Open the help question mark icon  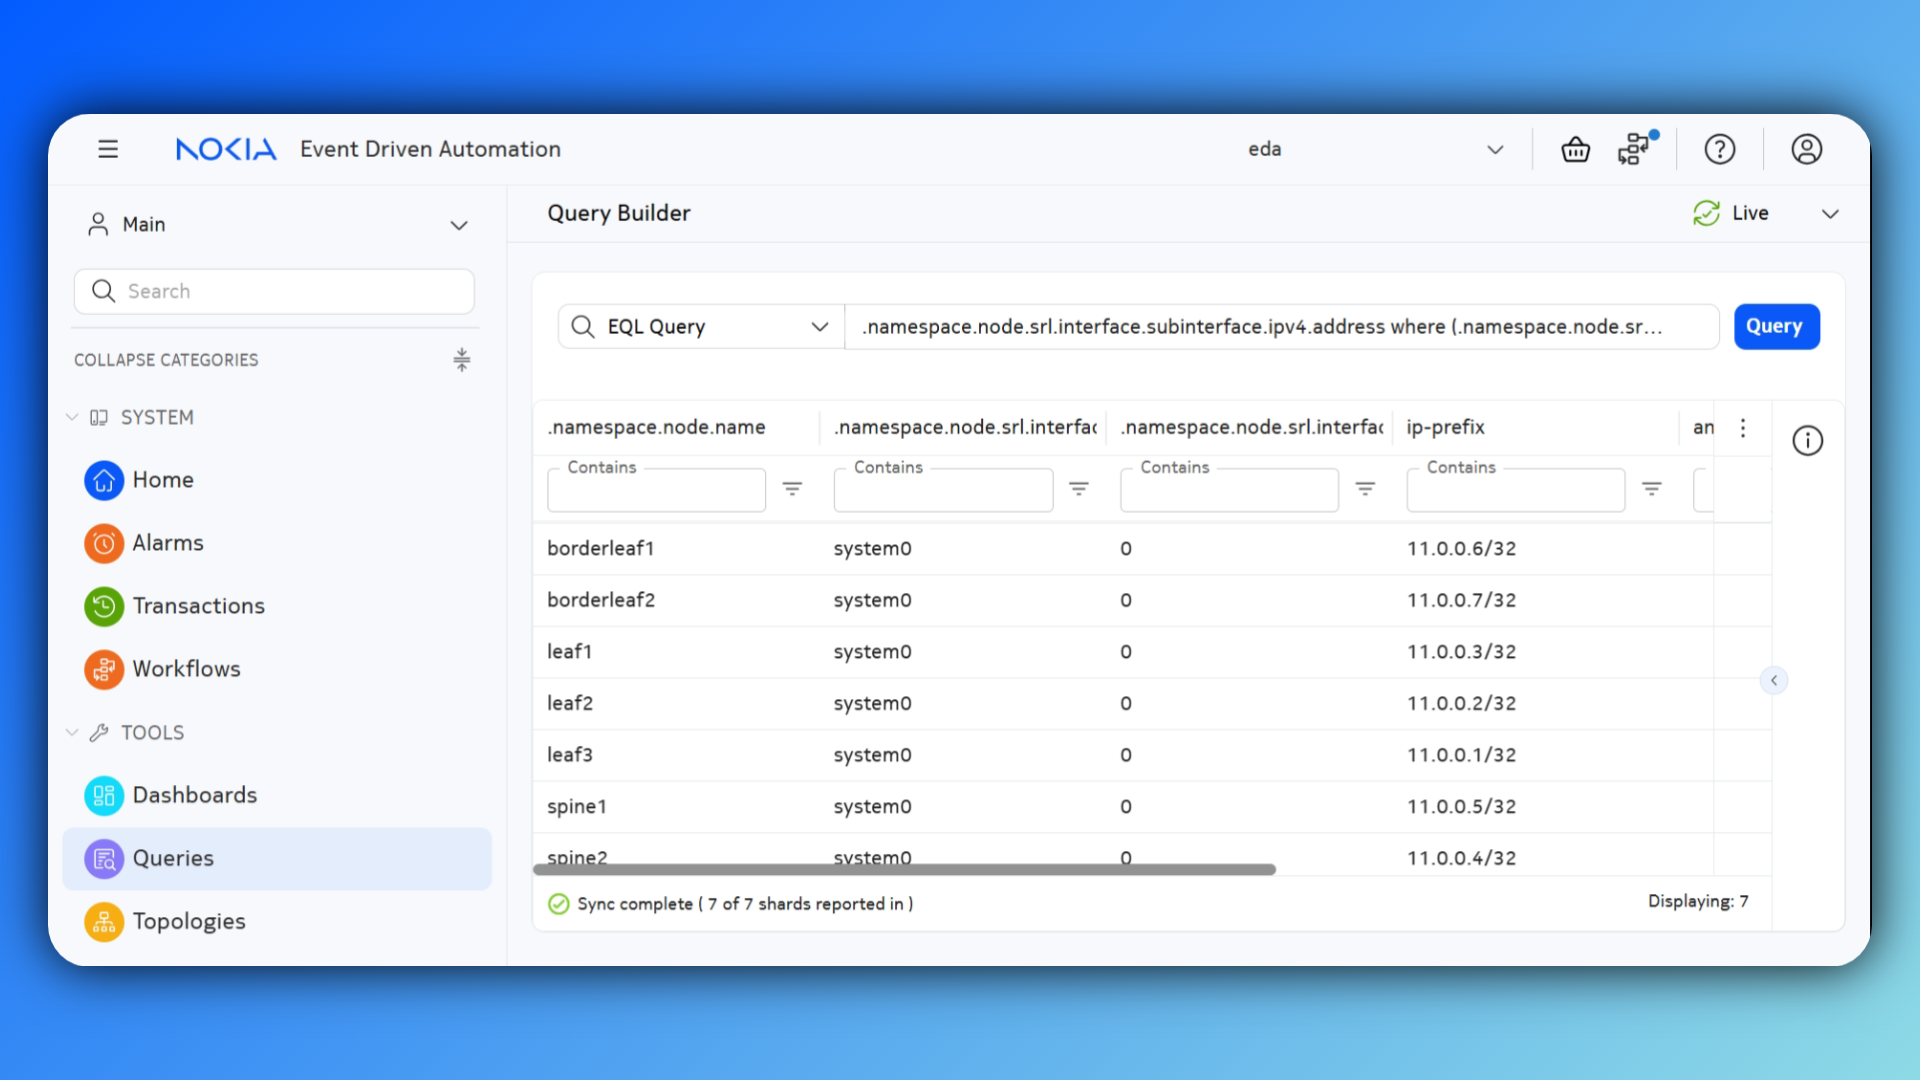click(1719, 149)
